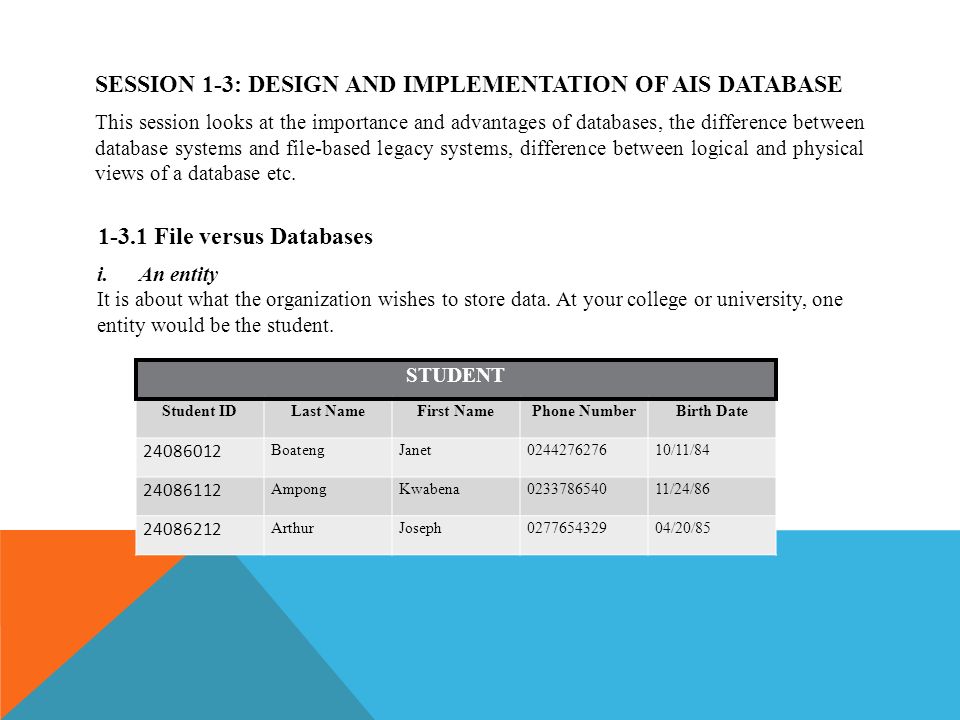Click birth date 04/20/85
The width and height of the screenshot is (960, 720).
(x=682, y=528)
